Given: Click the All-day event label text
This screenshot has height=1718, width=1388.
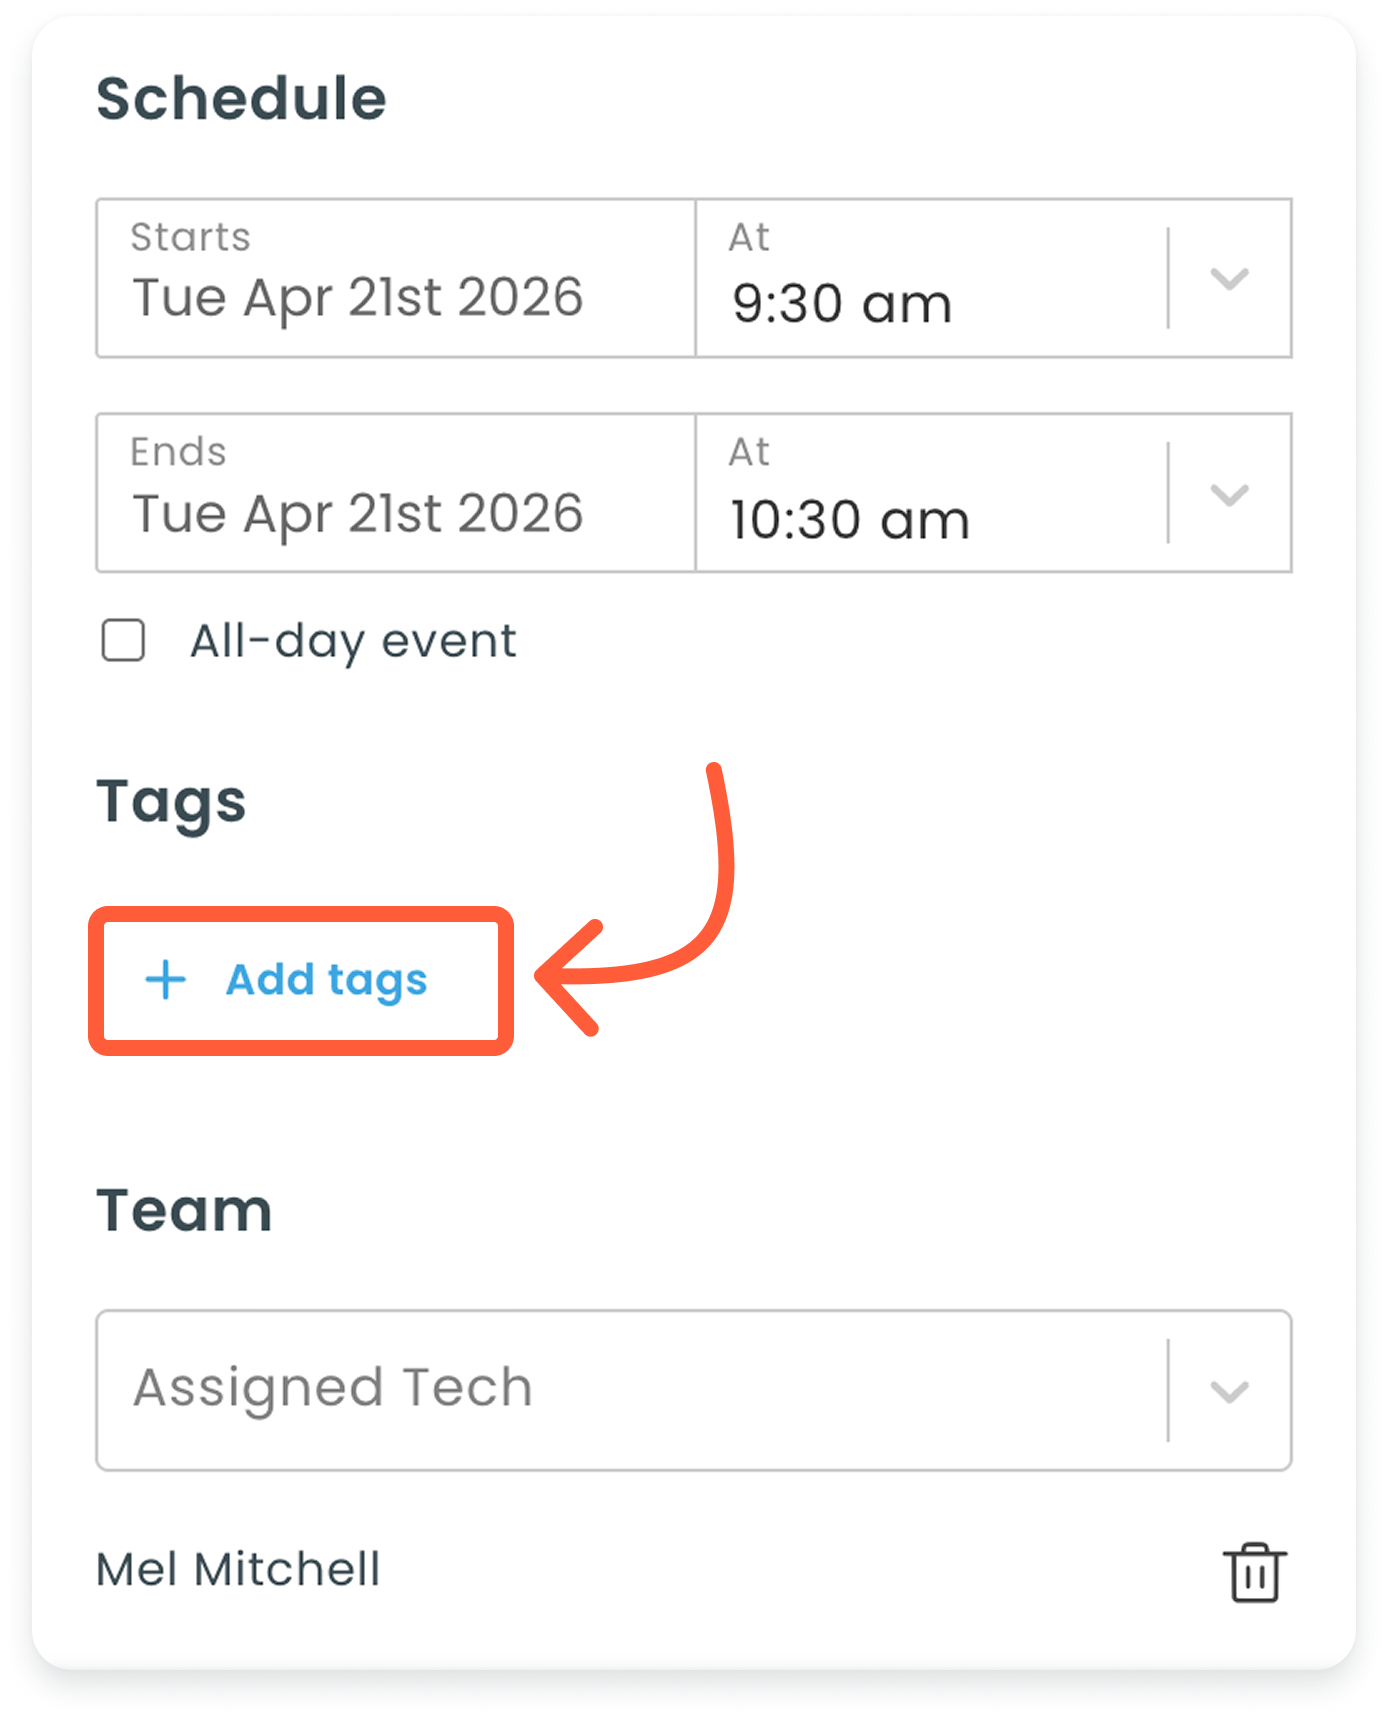Looking at the screenshot, I should [x=353, y=641].
